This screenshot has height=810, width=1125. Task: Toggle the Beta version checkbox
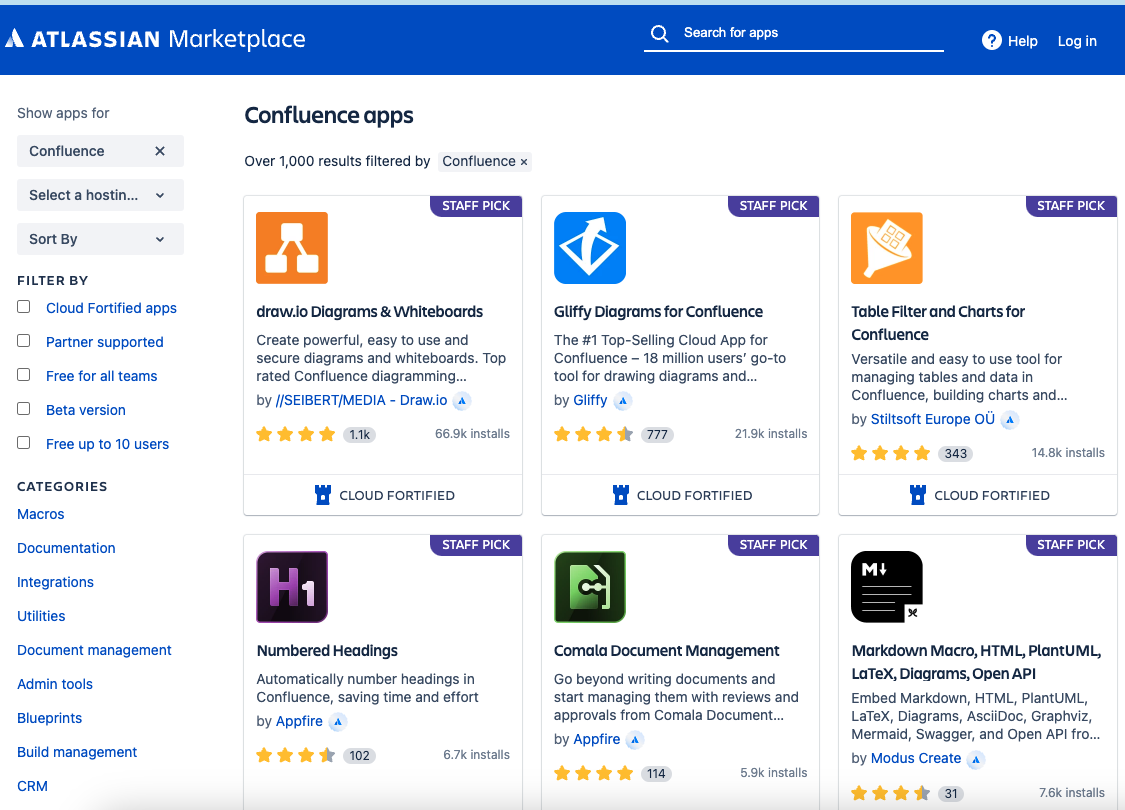pyautogui.click(x=24, y=409)
